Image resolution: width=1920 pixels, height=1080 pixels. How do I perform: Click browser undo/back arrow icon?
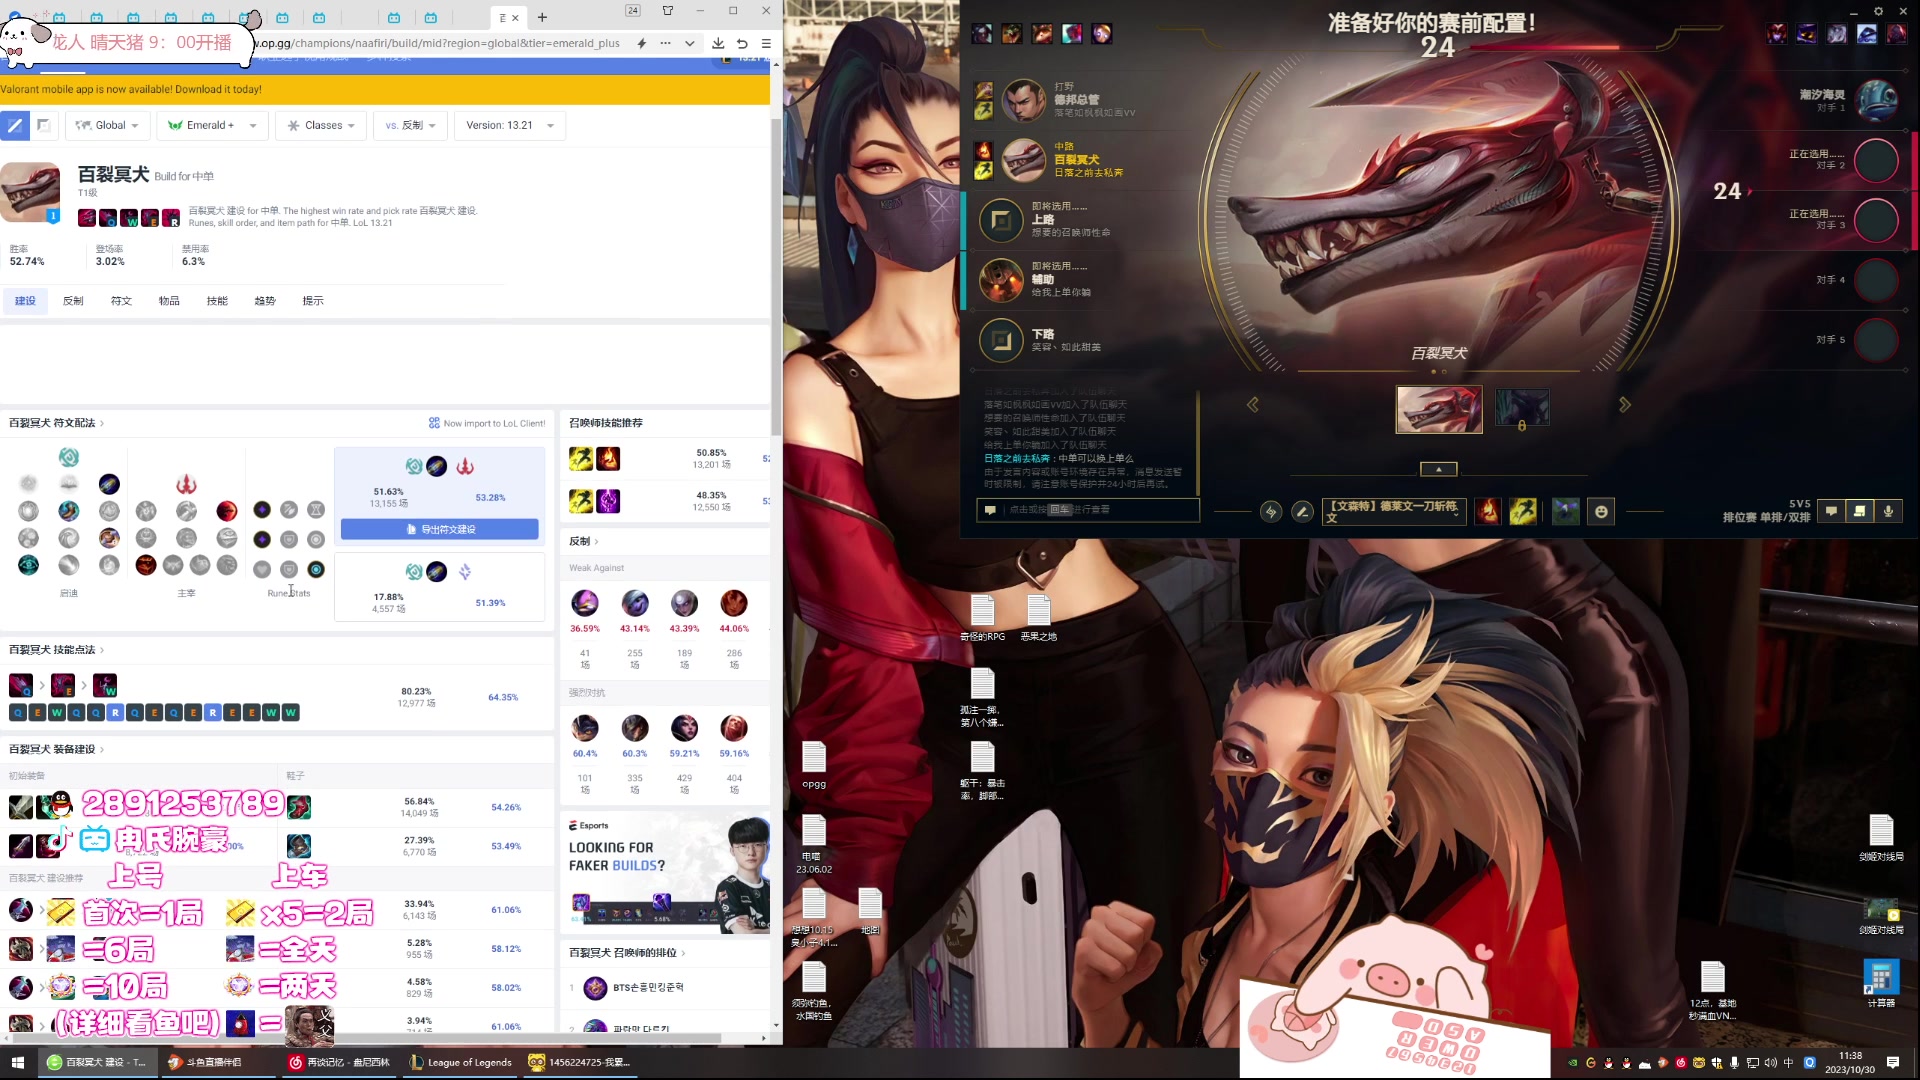click(x=742, y=43)
